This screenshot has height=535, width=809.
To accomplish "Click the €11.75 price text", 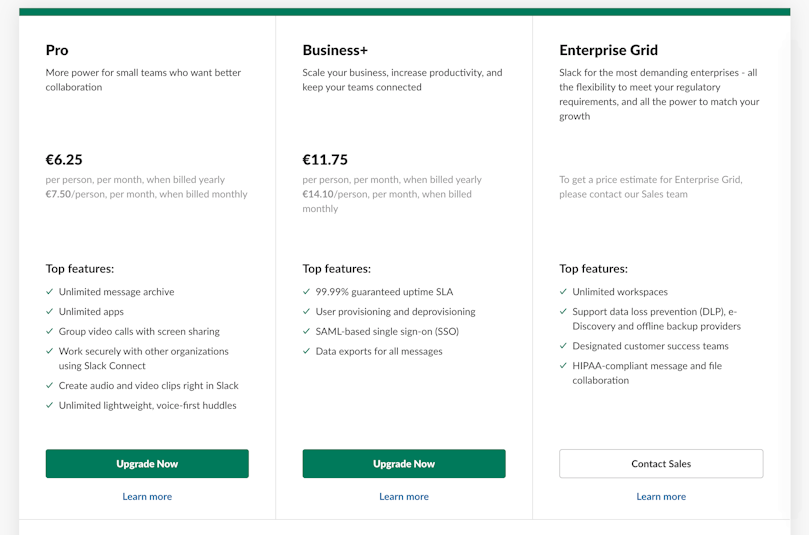I will click(325, 159).
